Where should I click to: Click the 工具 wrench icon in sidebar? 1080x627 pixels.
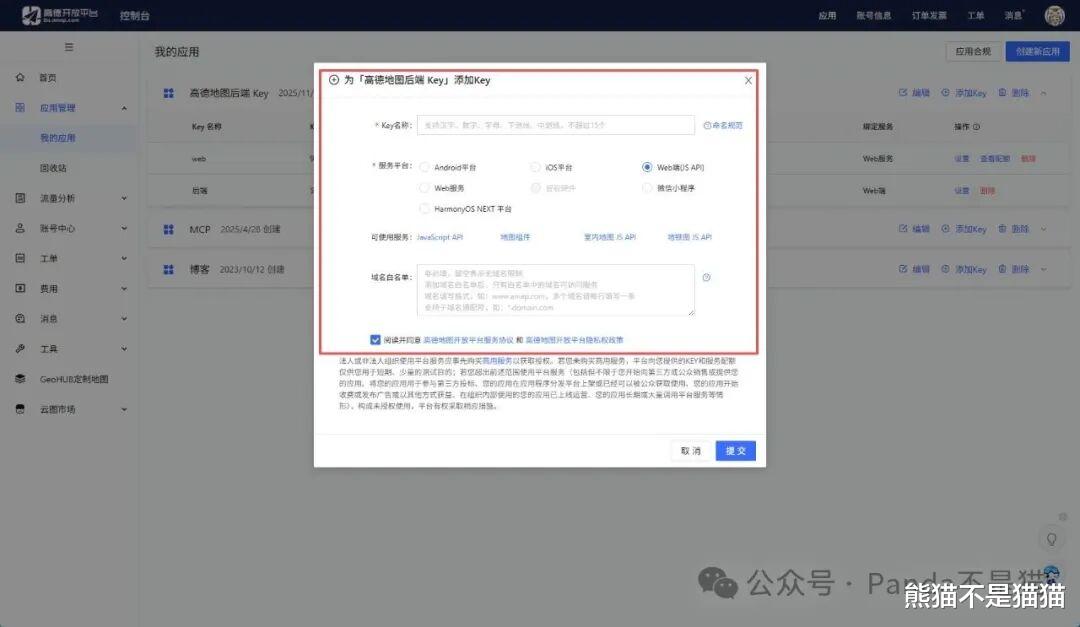coord(20,349)
